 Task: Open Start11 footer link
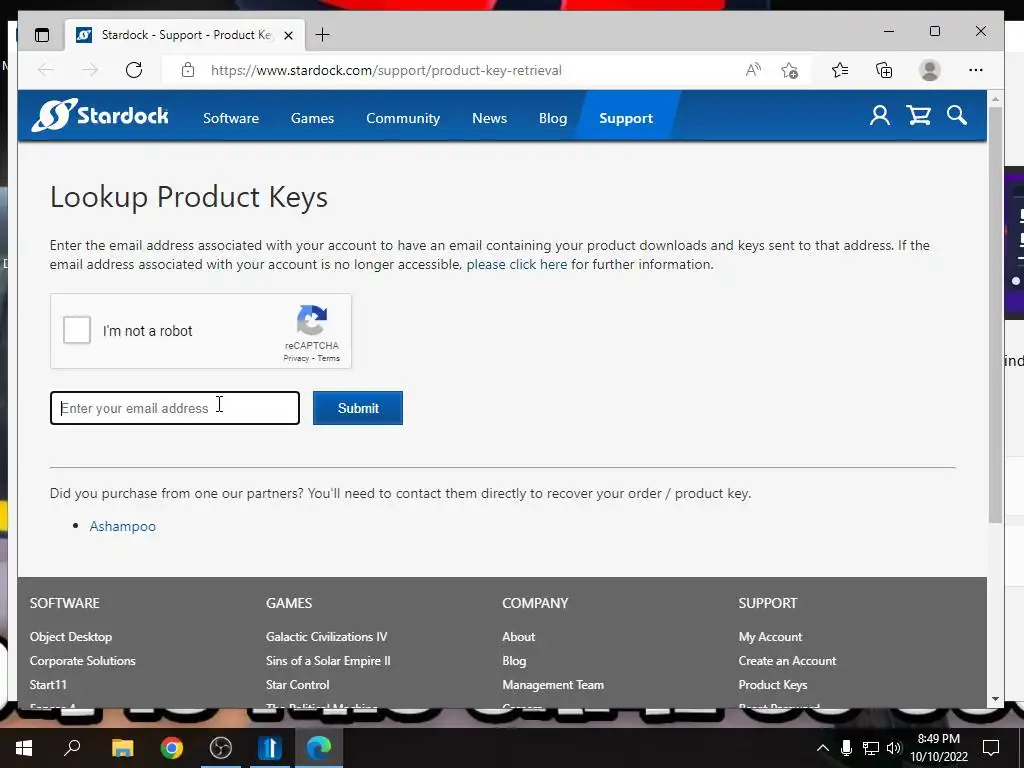(48, 685)
